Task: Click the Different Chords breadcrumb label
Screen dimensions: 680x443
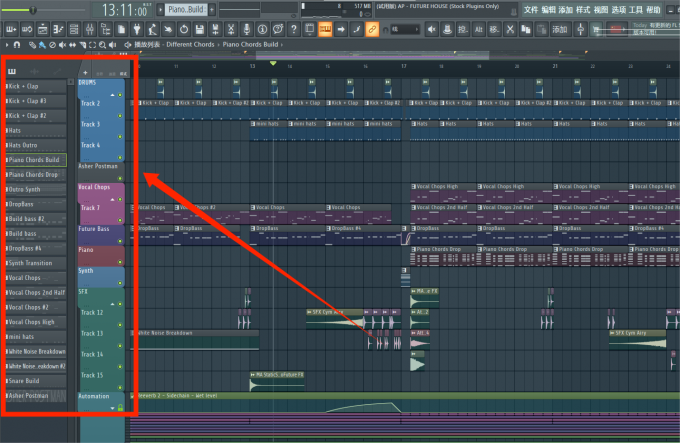Action: pos(192,45)
